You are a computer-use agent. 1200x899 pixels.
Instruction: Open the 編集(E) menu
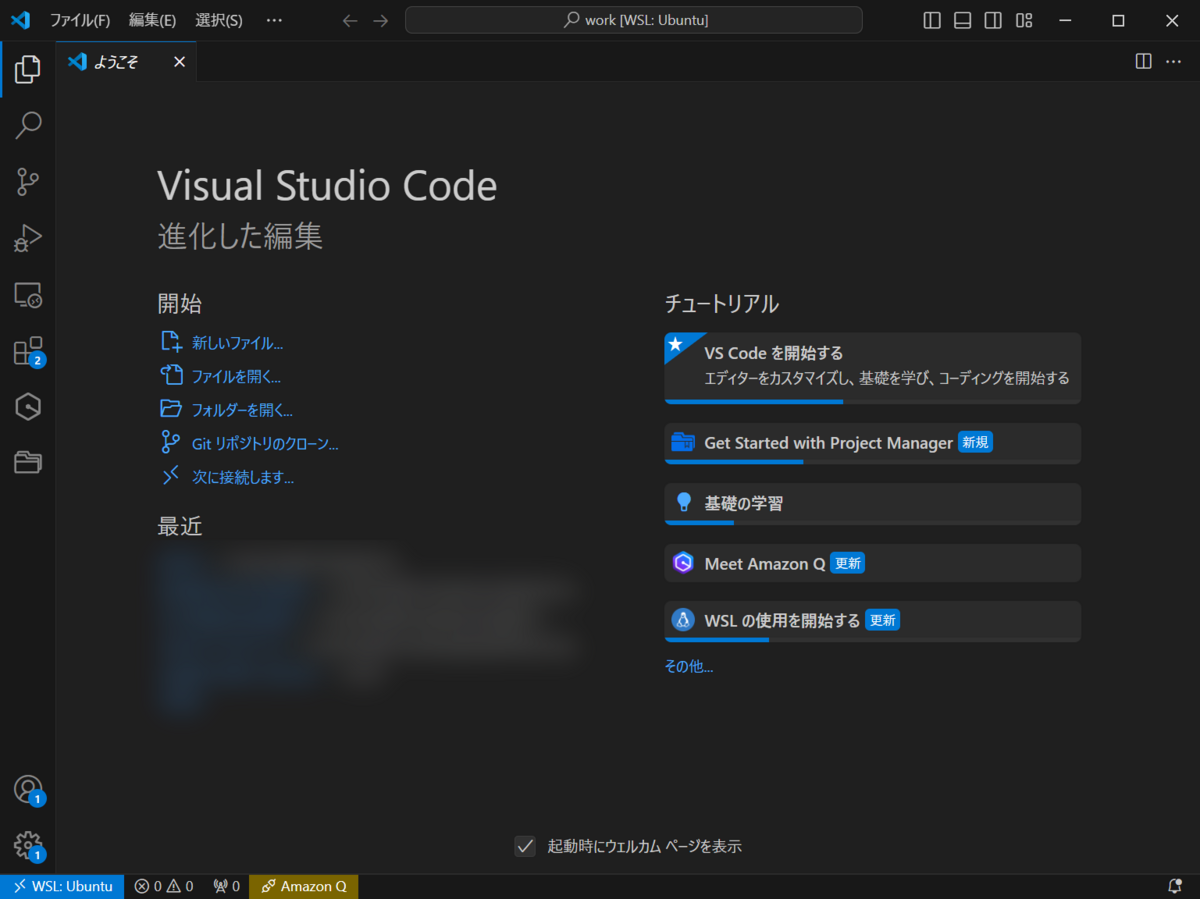(x=152, y=20)
